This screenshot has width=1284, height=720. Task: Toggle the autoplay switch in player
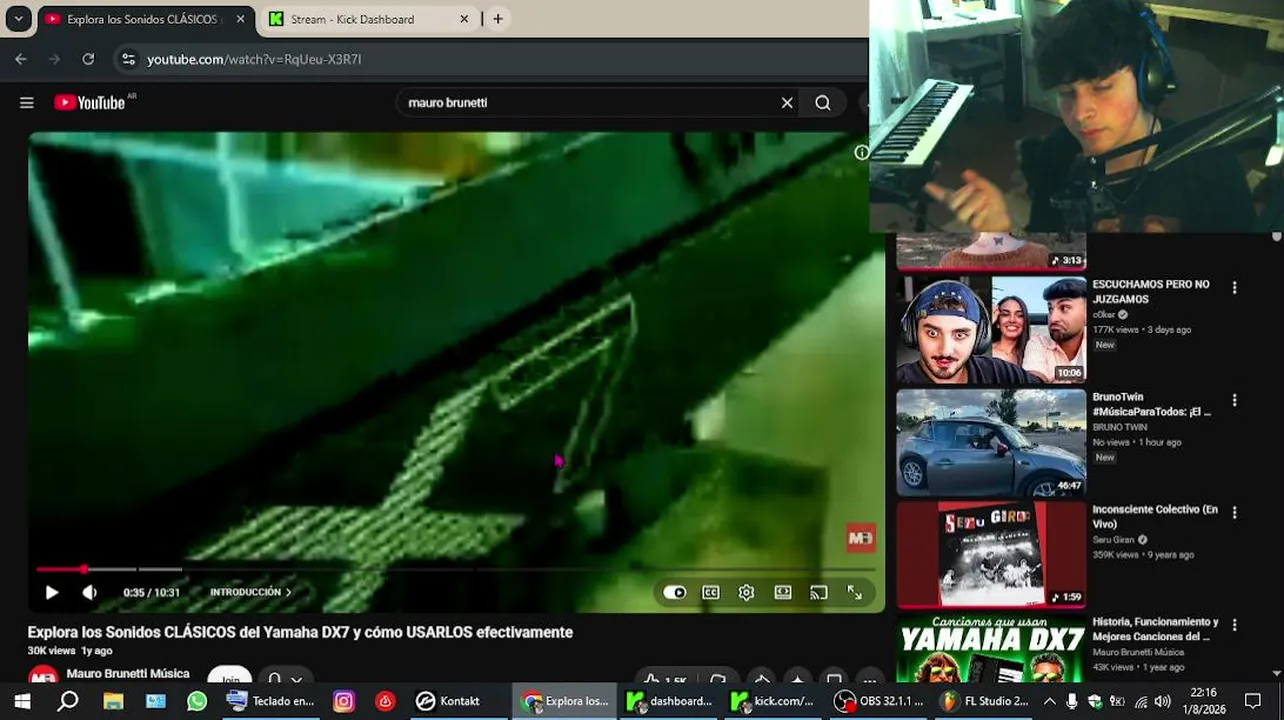[675, 593]
